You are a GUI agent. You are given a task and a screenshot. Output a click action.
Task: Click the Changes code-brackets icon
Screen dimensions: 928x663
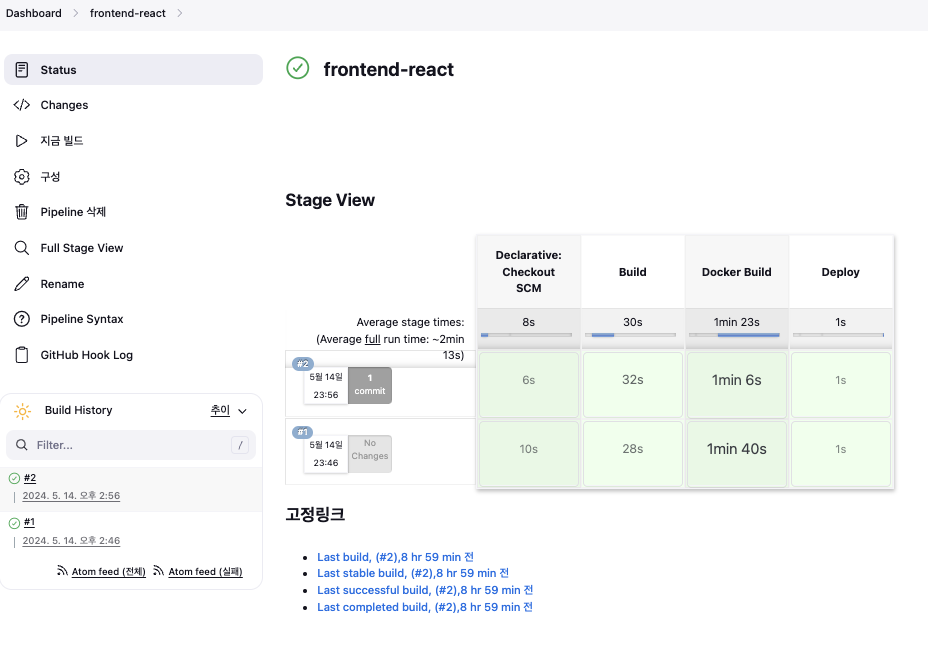pos(22,105)
